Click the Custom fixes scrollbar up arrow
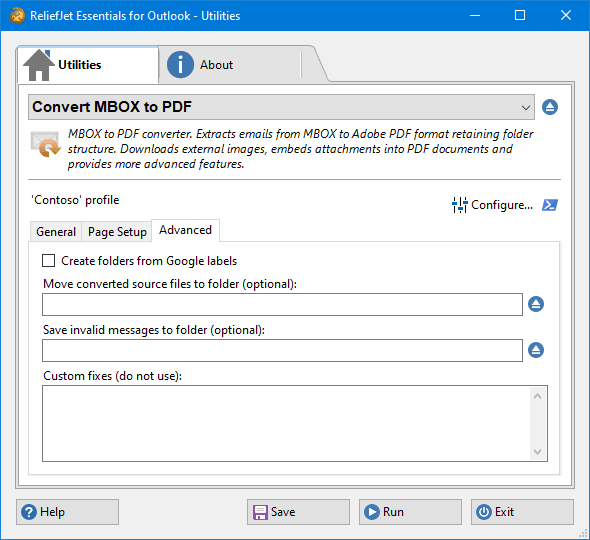 point(537,396)
